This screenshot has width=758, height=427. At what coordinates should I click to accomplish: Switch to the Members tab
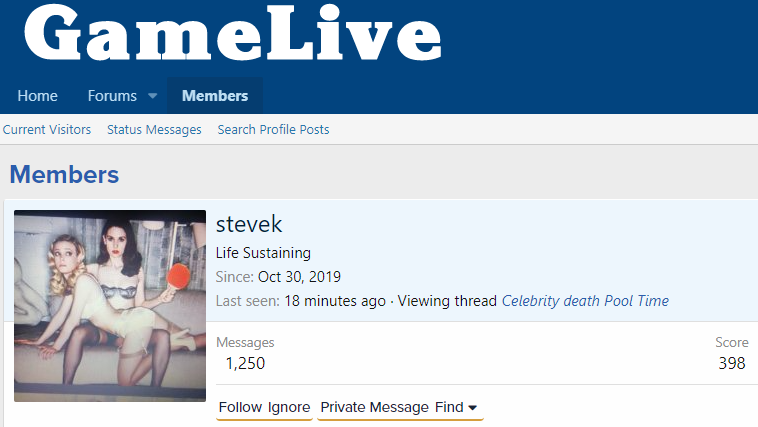(215, 96)
